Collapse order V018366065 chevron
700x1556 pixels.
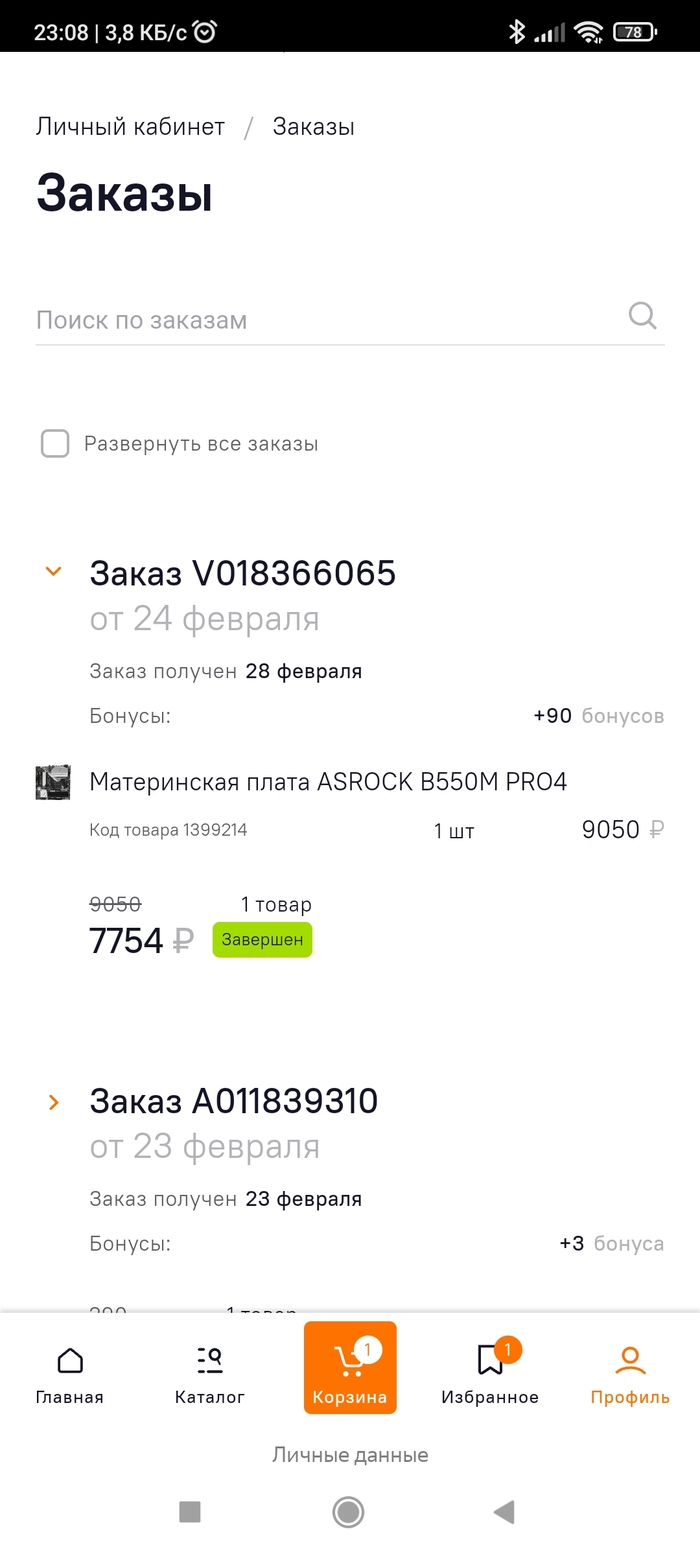(54, 572)
